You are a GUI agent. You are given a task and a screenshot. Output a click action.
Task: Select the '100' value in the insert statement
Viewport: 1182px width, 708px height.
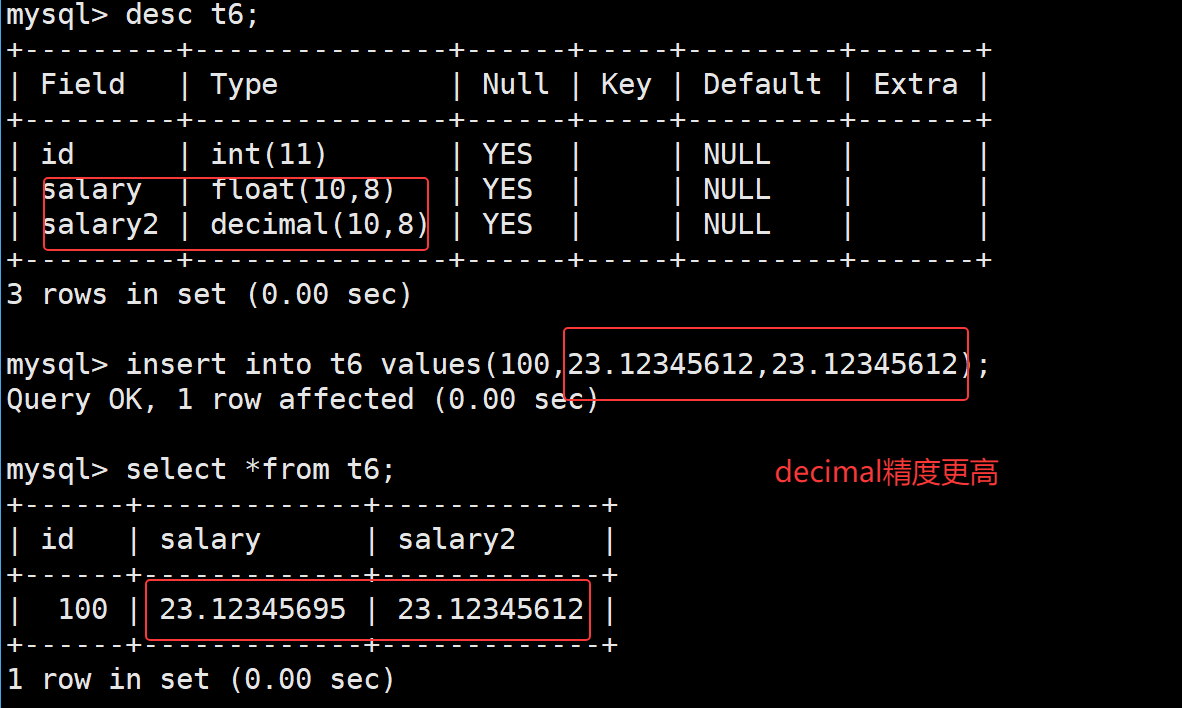click(x=525, y=365)
